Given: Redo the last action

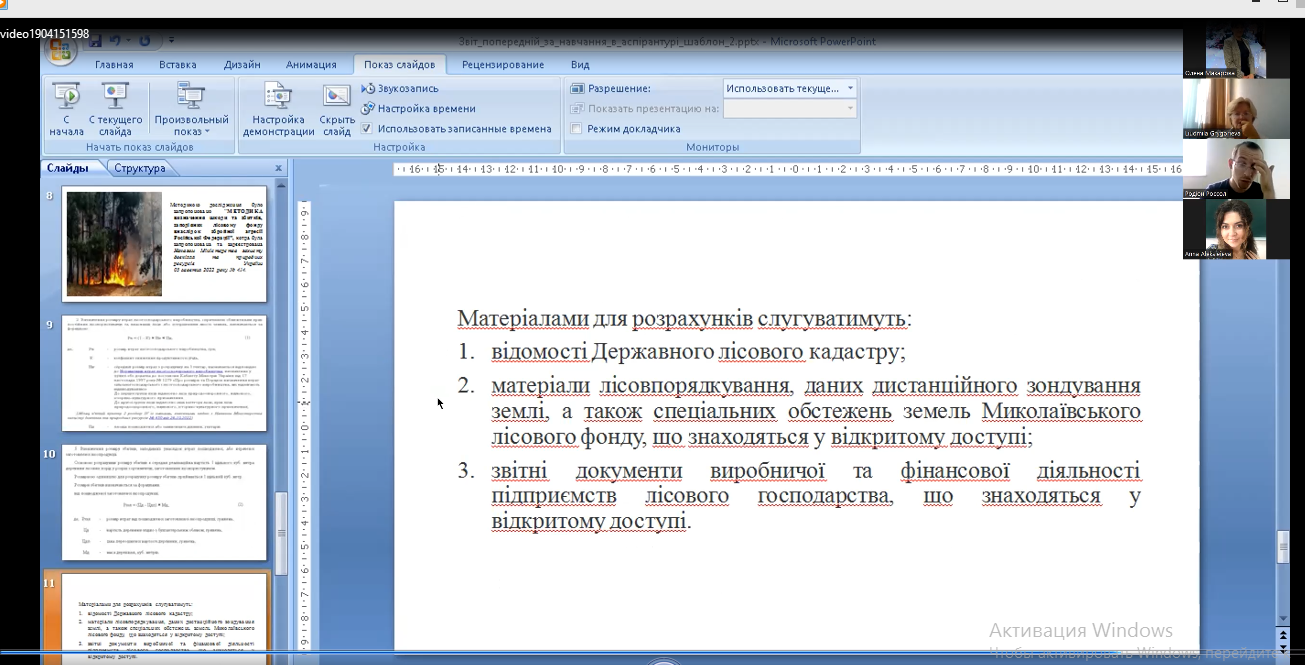Looking at the screenshot, I should tap(146, 40).
